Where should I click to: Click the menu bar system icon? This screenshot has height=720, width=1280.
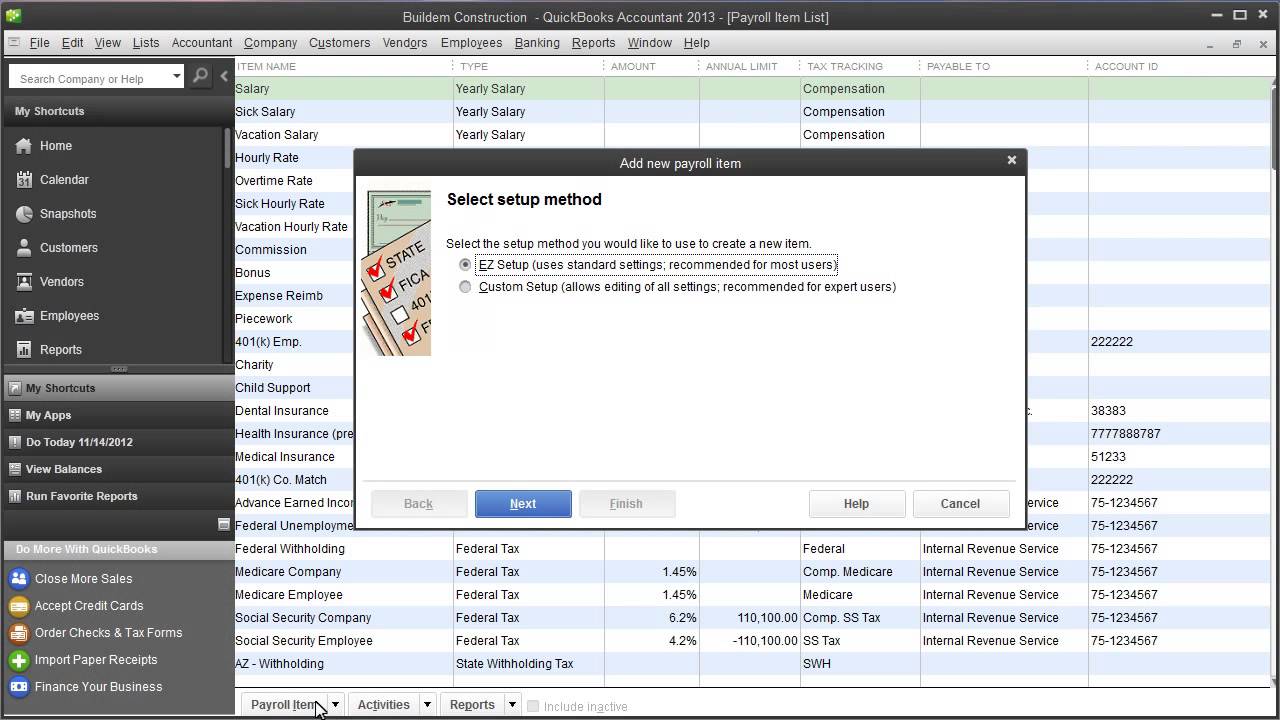(13, 43)
